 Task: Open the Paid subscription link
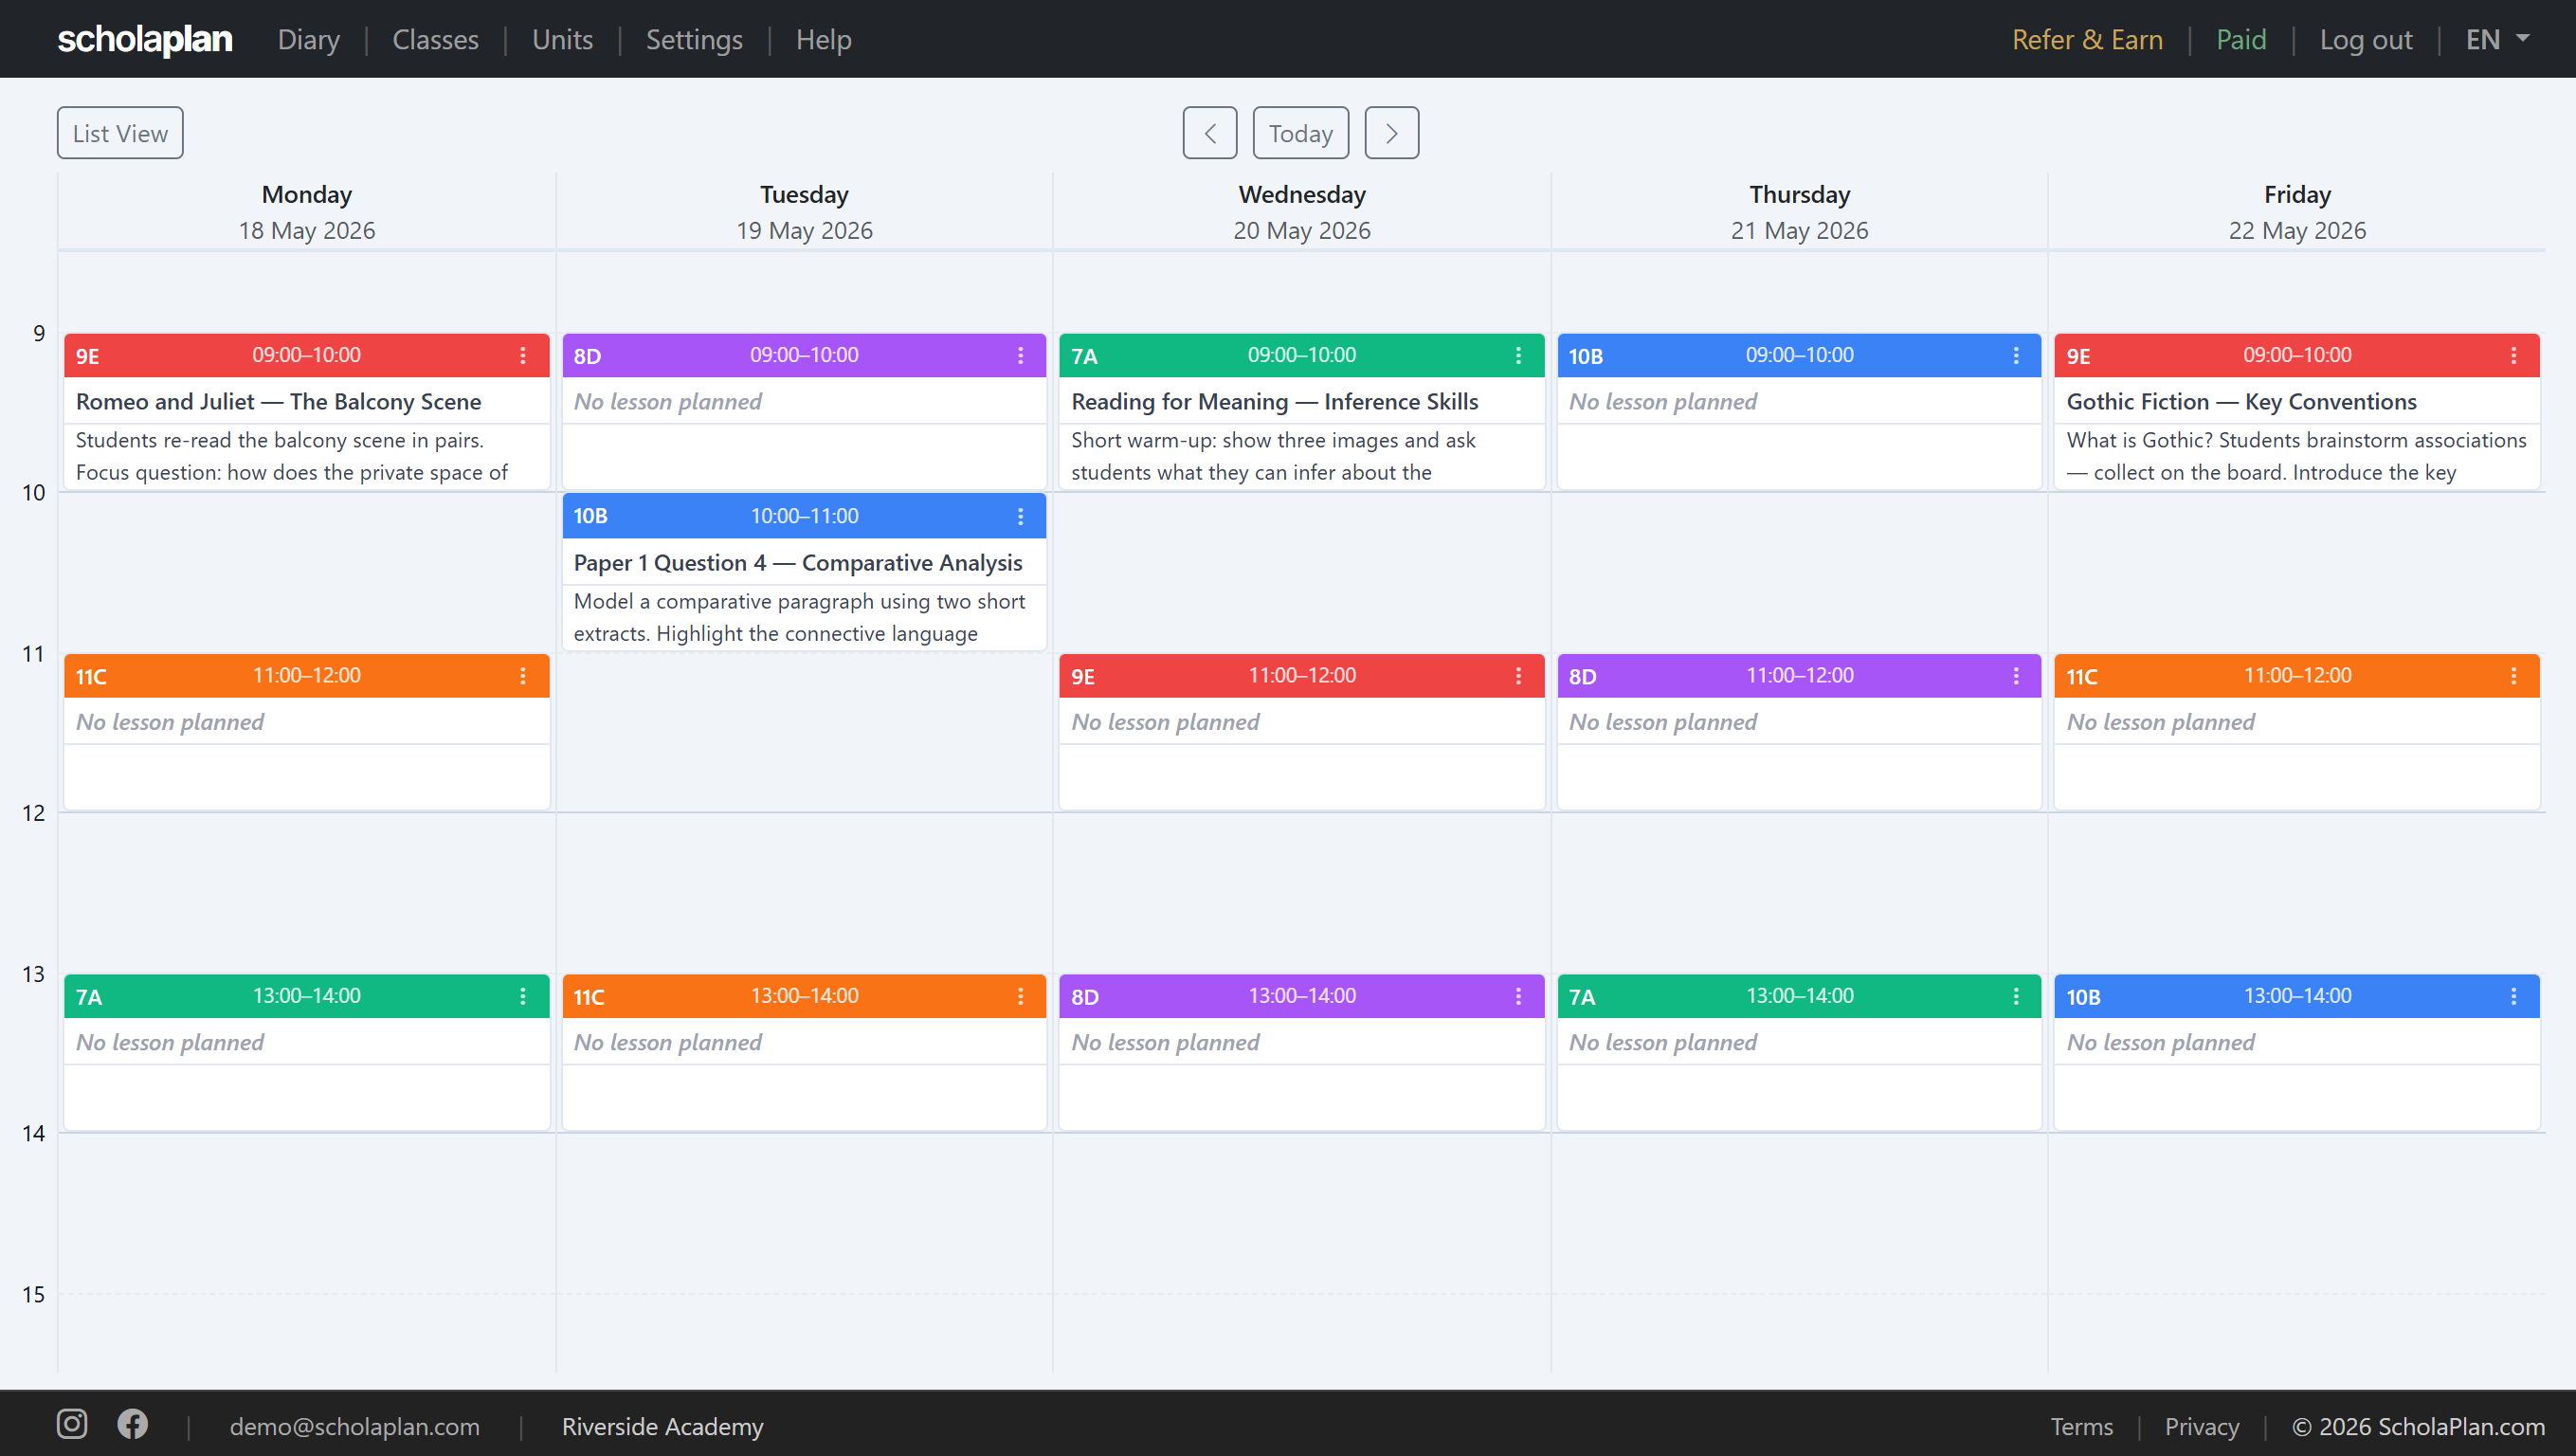click(x=2241, y=39)
